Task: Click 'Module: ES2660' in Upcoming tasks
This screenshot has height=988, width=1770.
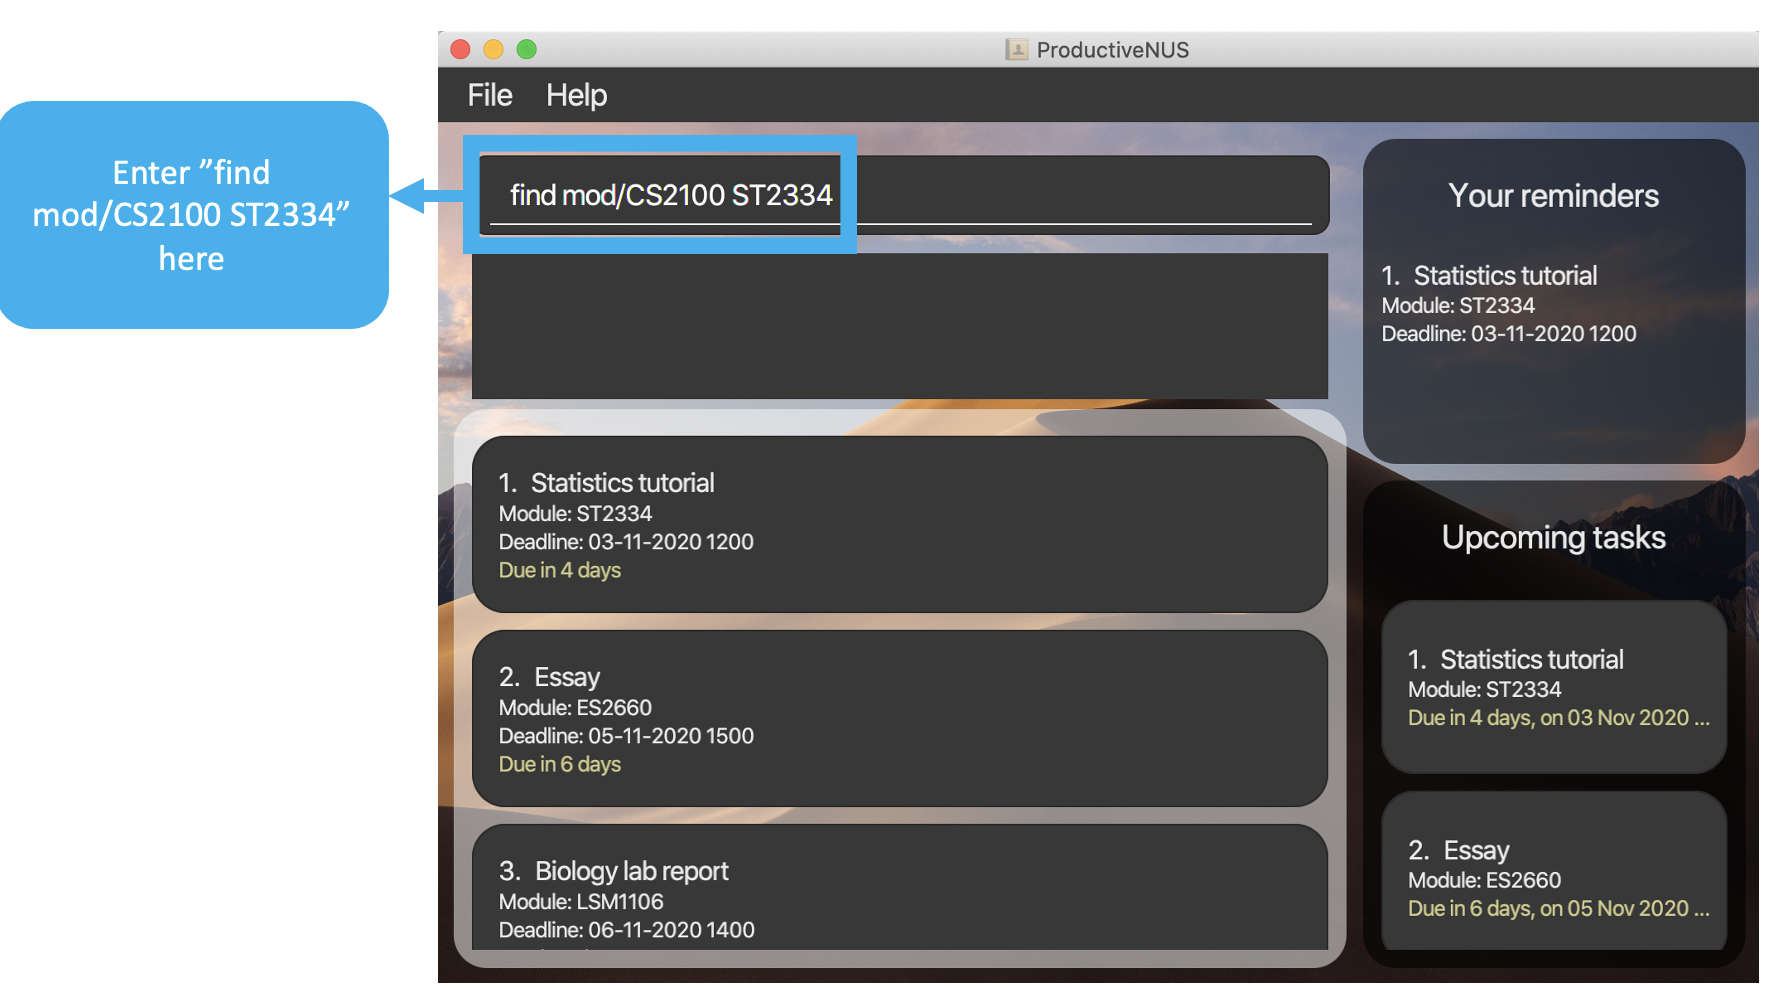Action: [x=1484, y=880]
